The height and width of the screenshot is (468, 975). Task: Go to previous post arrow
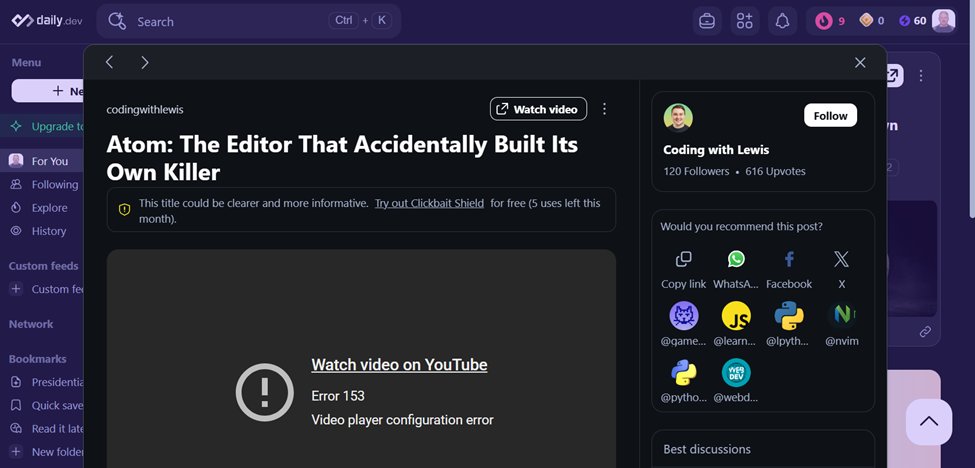[109, 62]
